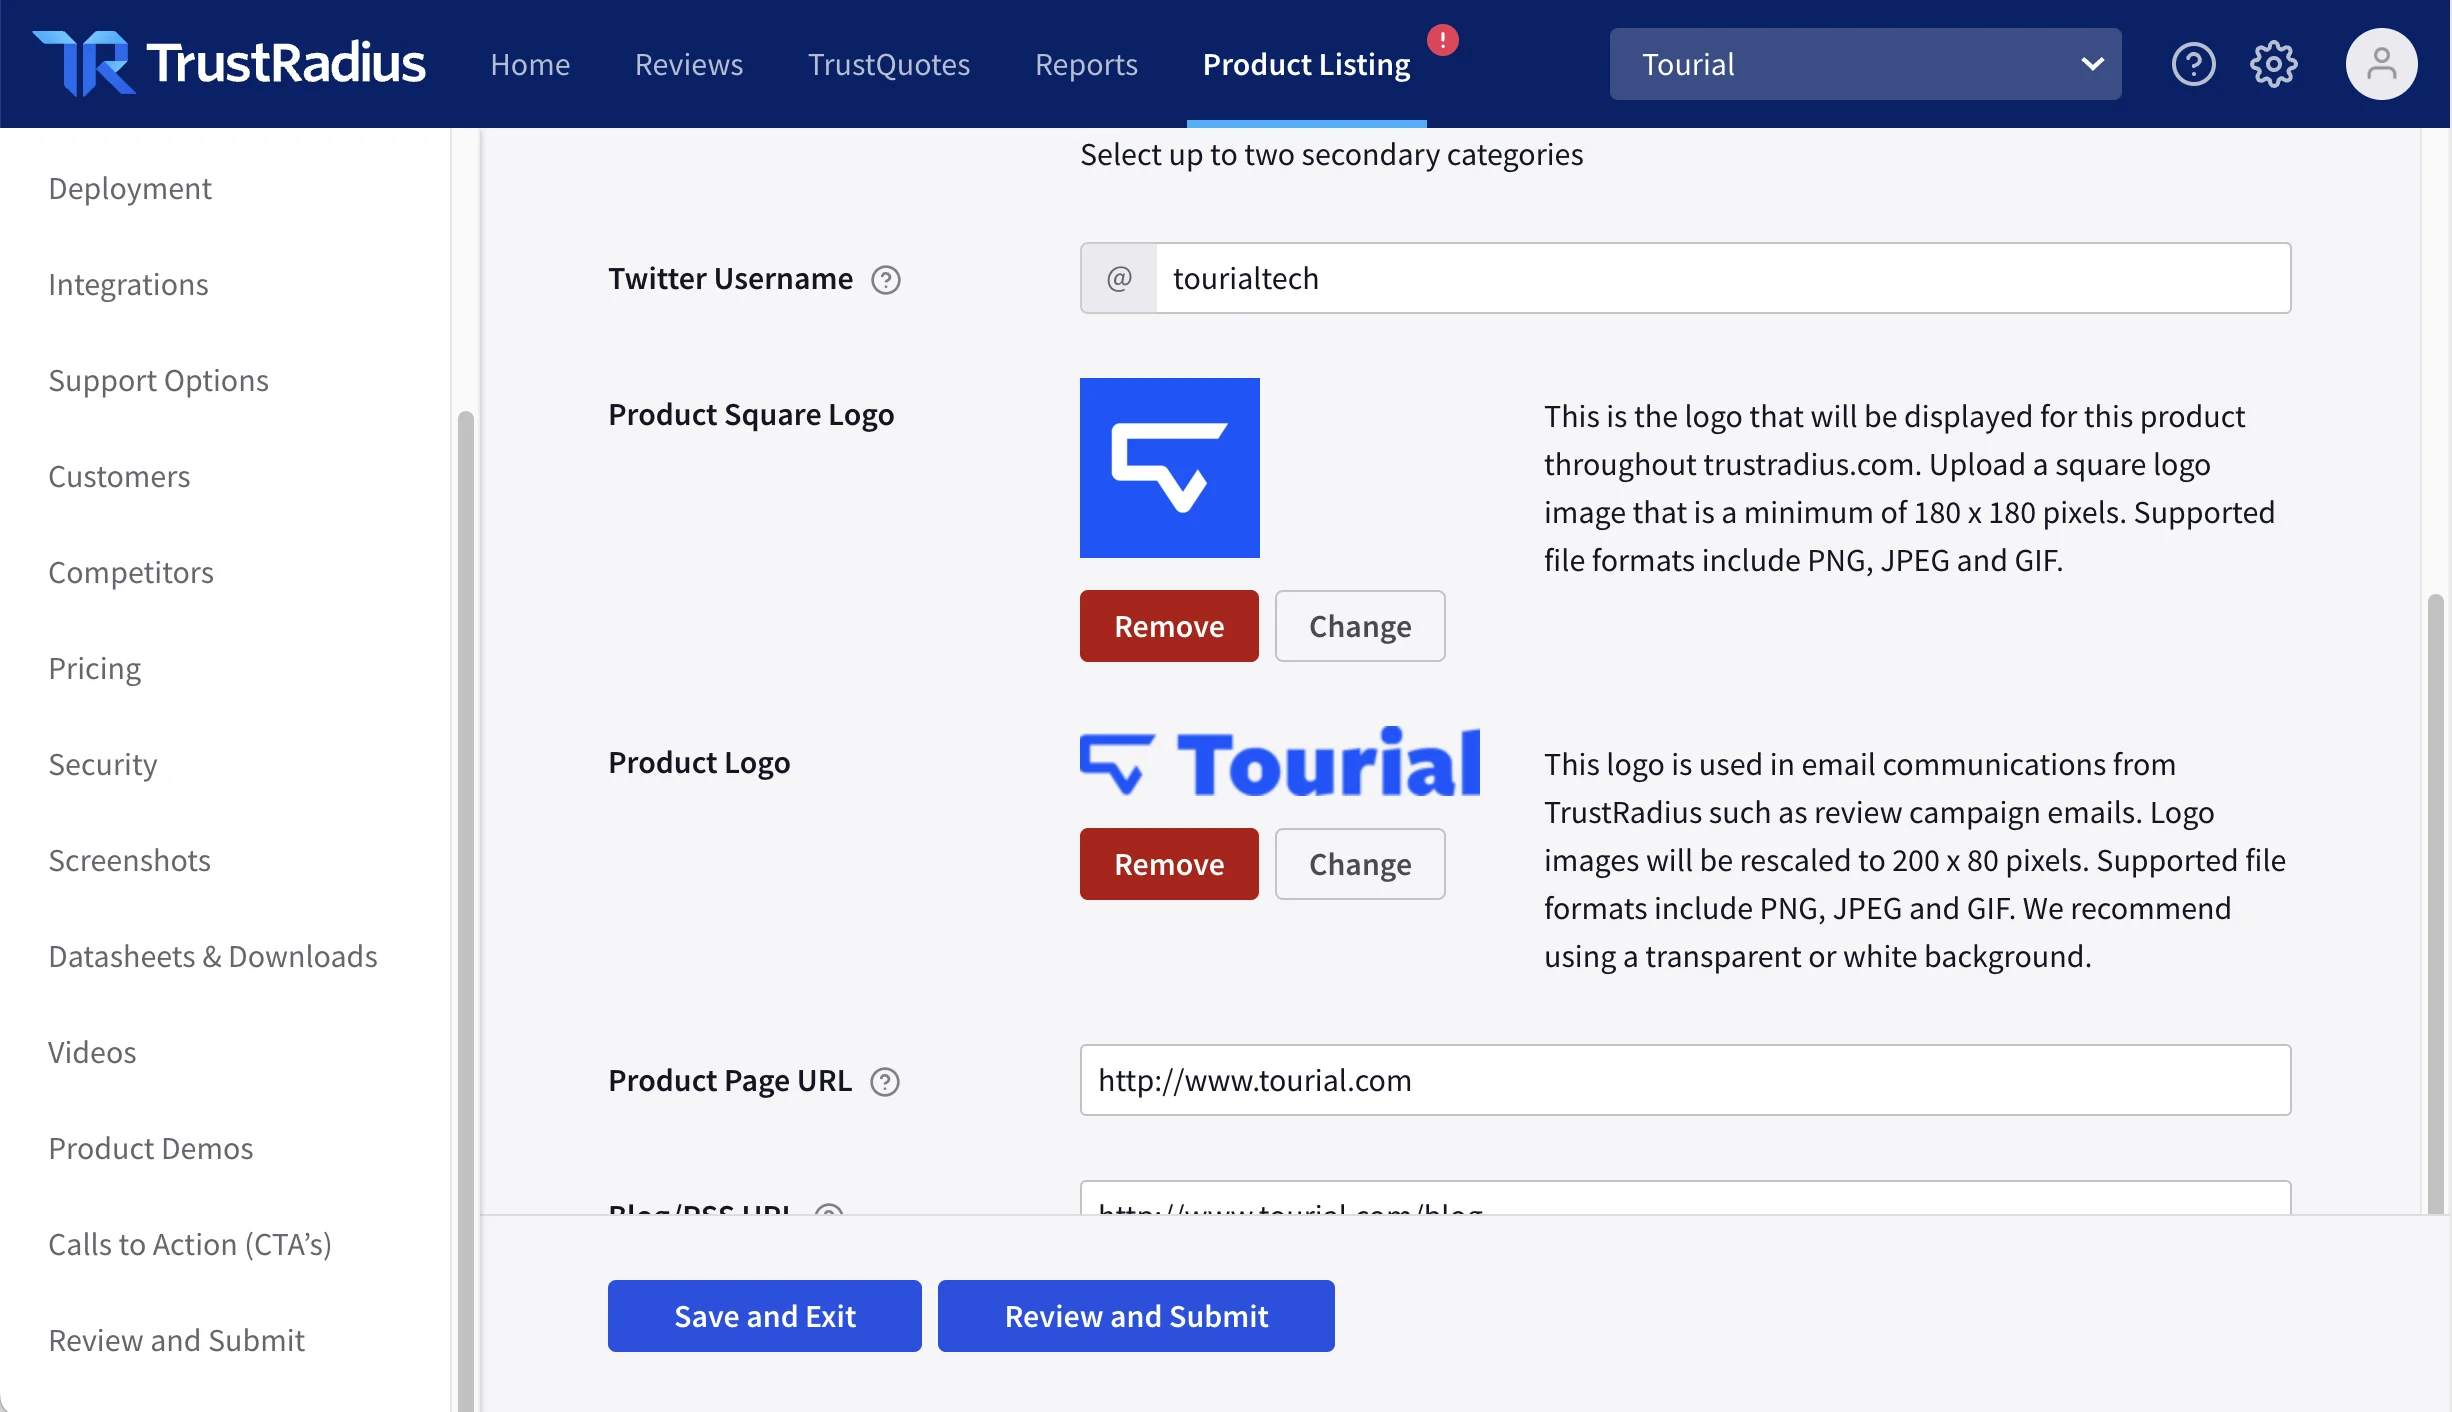This screenshot has height=1412, width=2452.
Task: Open the user profile avatar
Action: pos(2381,64)
